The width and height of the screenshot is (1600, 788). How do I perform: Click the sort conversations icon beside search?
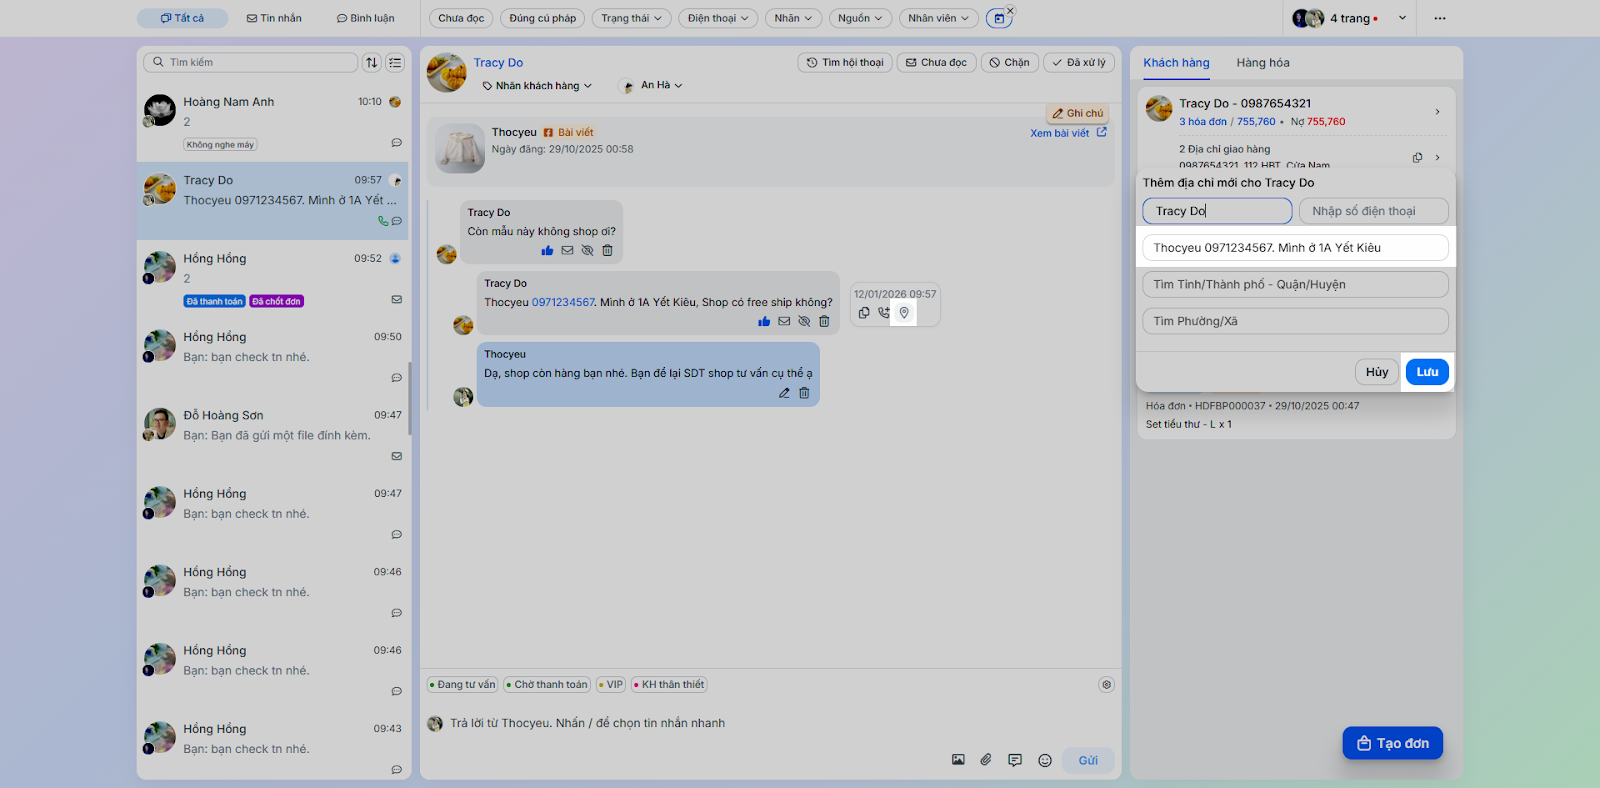point(372,62)
